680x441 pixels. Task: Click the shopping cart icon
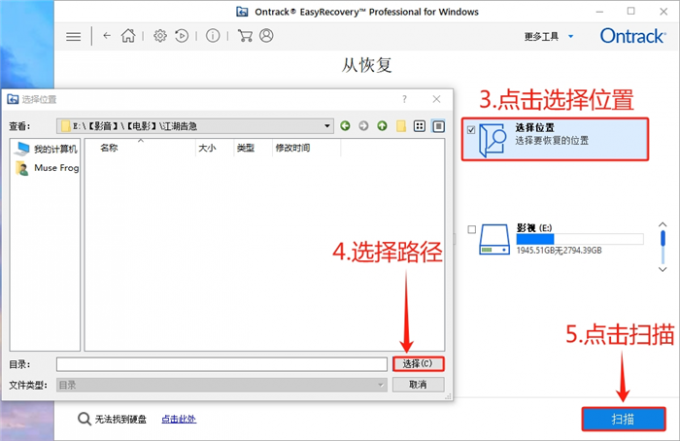point(245,36)
